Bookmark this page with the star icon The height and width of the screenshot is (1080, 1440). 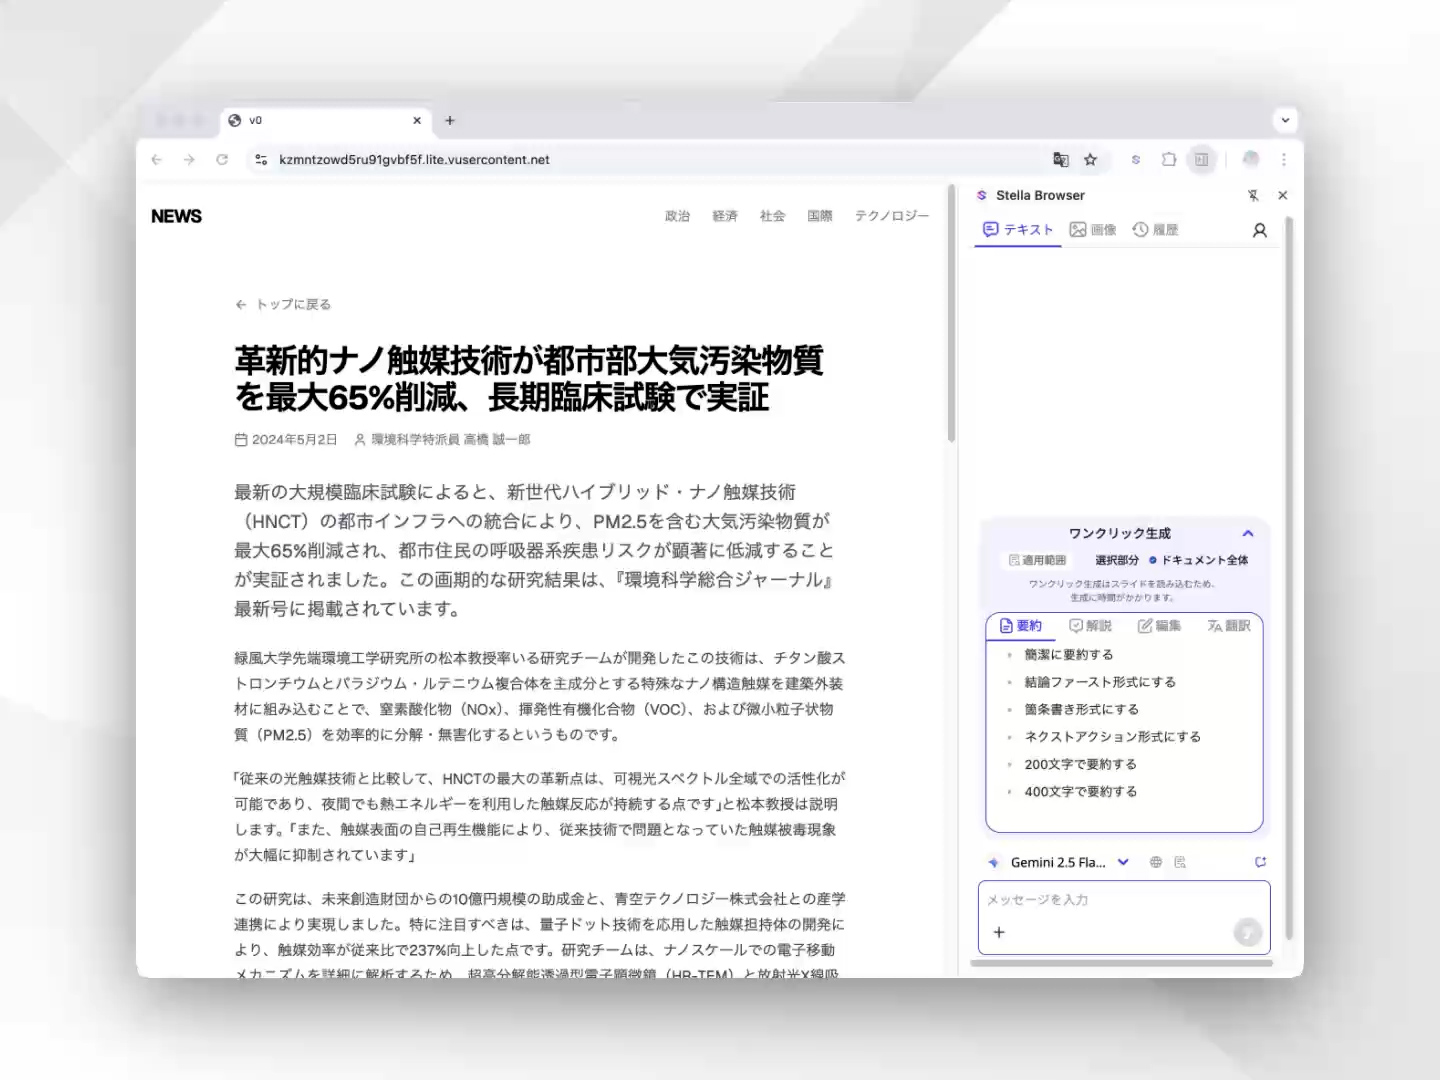coord(1091,160)
